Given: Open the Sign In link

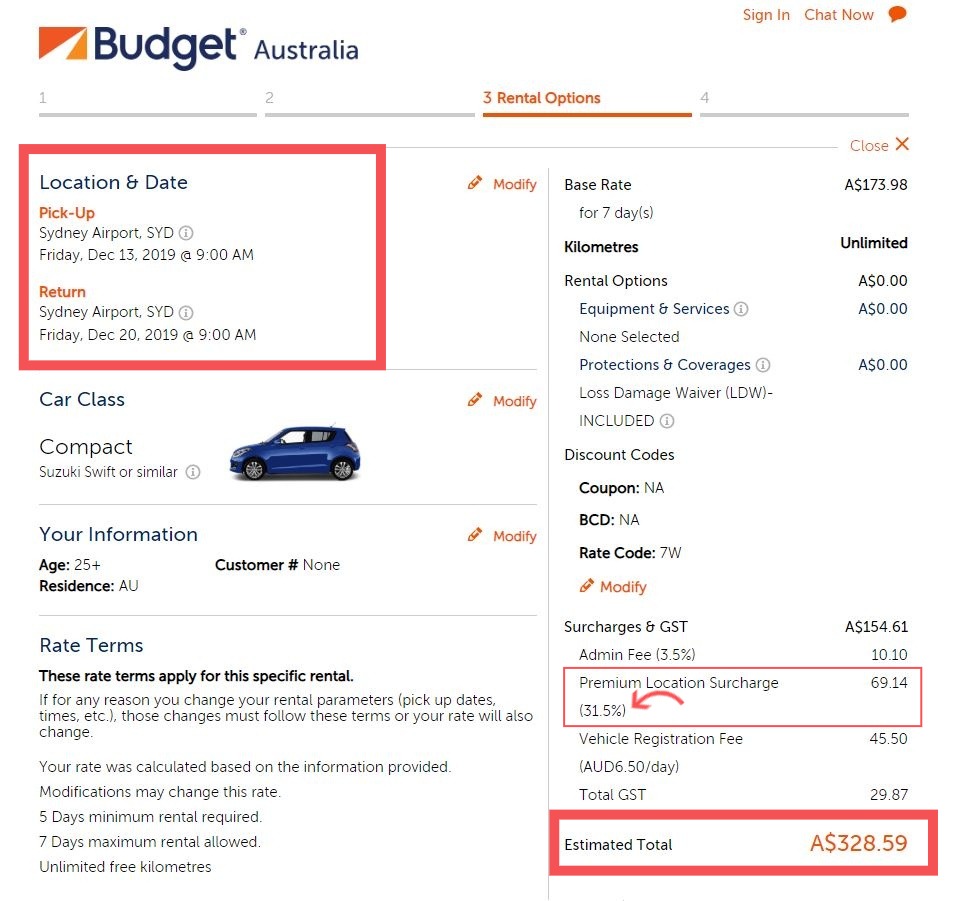Looking at the screenshot, I should 766,15.
